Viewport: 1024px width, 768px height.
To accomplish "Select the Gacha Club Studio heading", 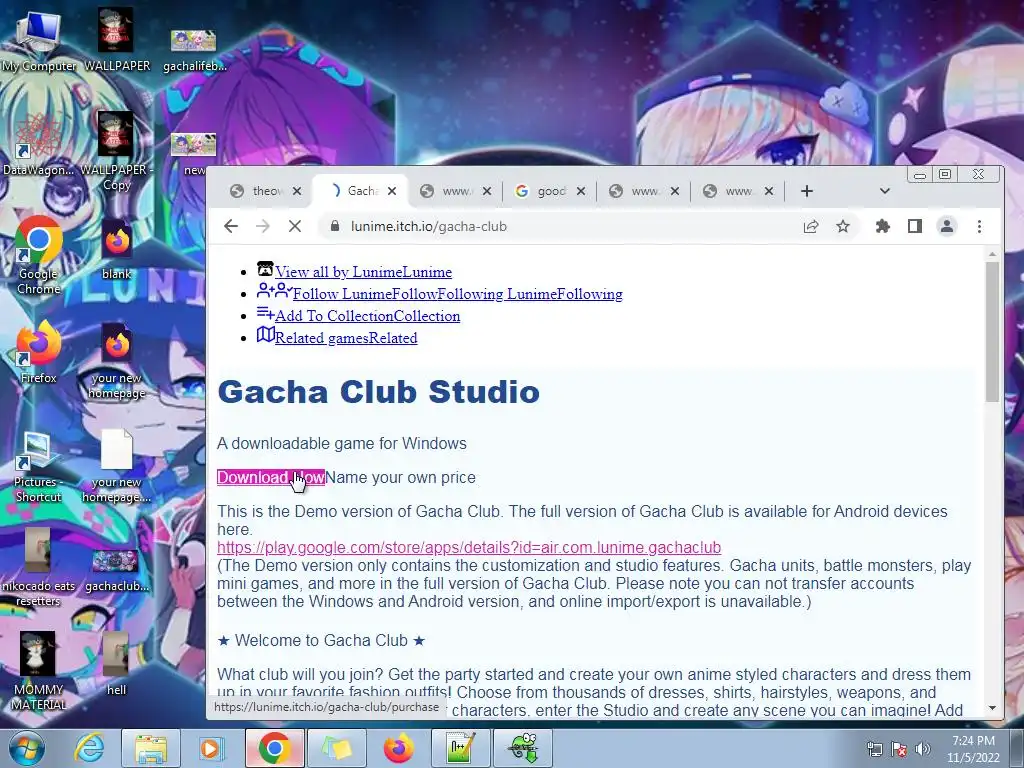I will (x=378, y=392).
